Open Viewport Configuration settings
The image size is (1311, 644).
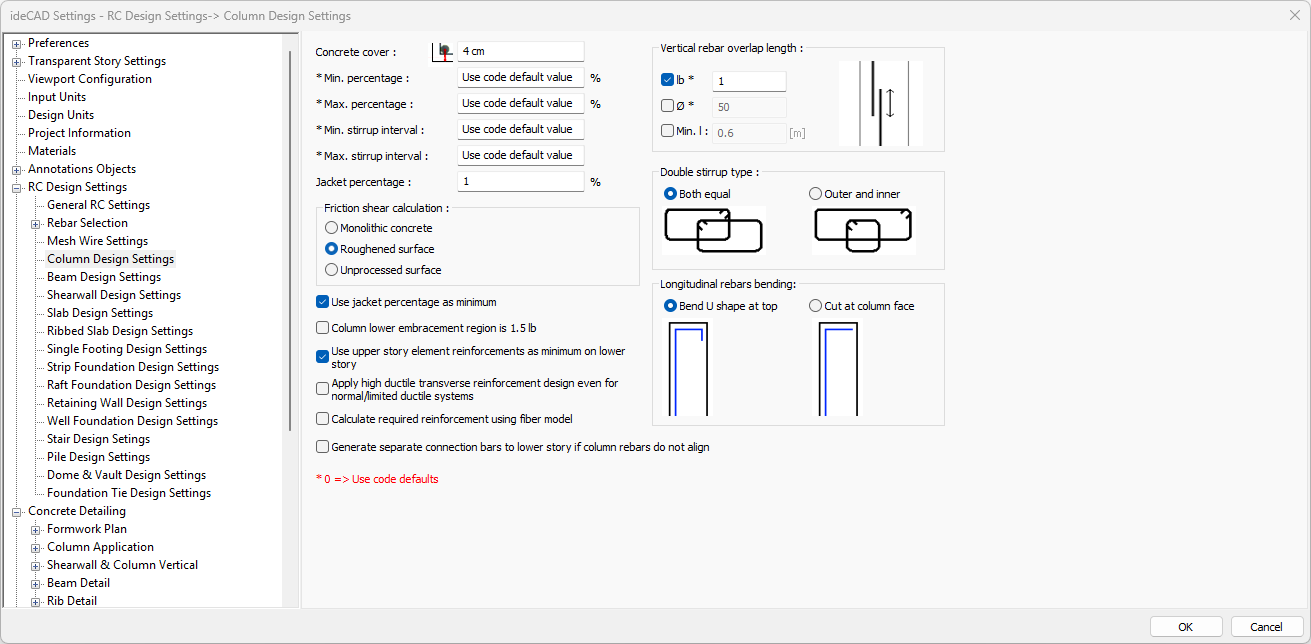tap(90, 79)
